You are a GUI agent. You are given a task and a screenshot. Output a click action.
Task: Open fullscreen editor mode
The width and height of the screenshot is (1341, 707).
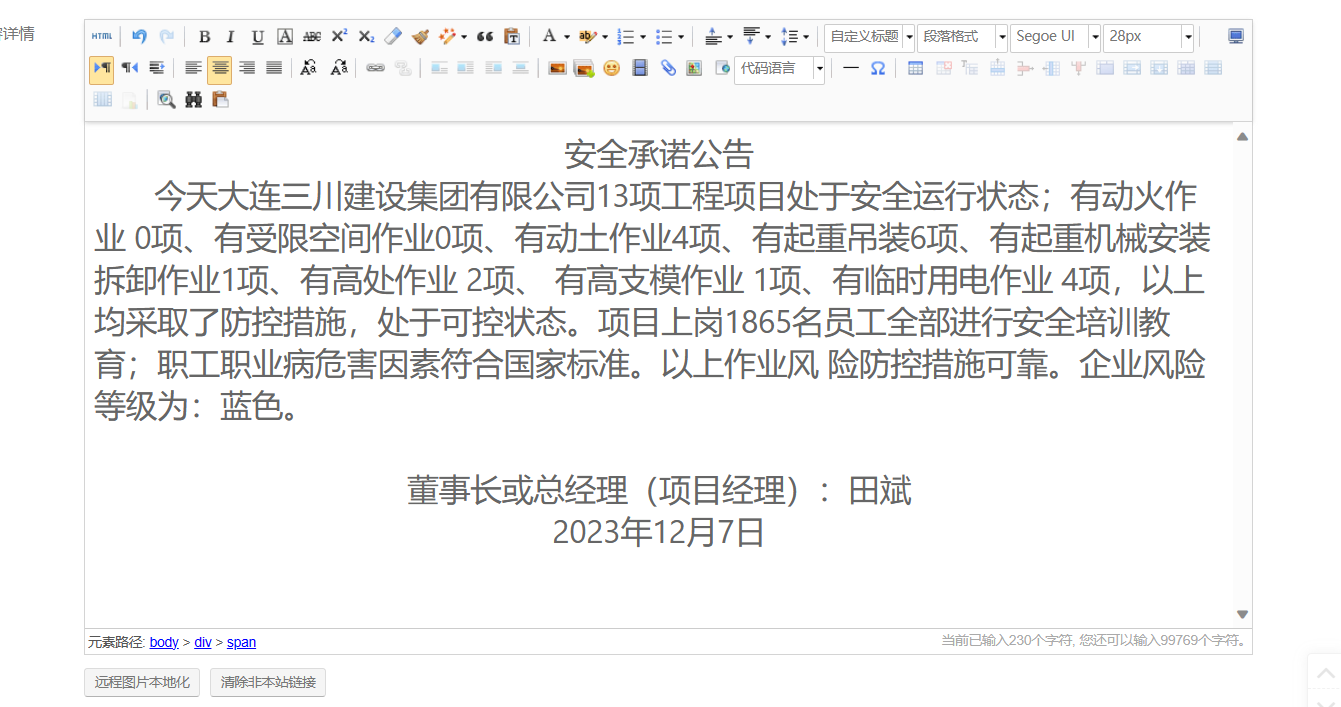point(1236,37)
